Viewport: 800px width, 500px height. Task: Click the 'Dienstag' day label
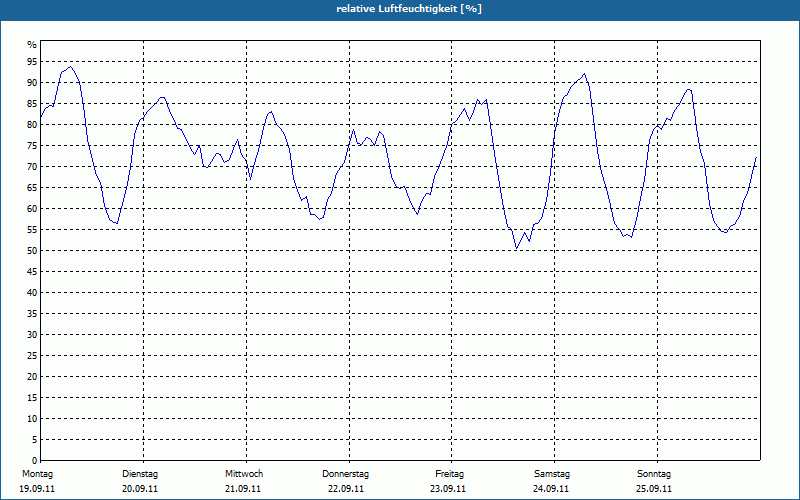coord(140,474)
